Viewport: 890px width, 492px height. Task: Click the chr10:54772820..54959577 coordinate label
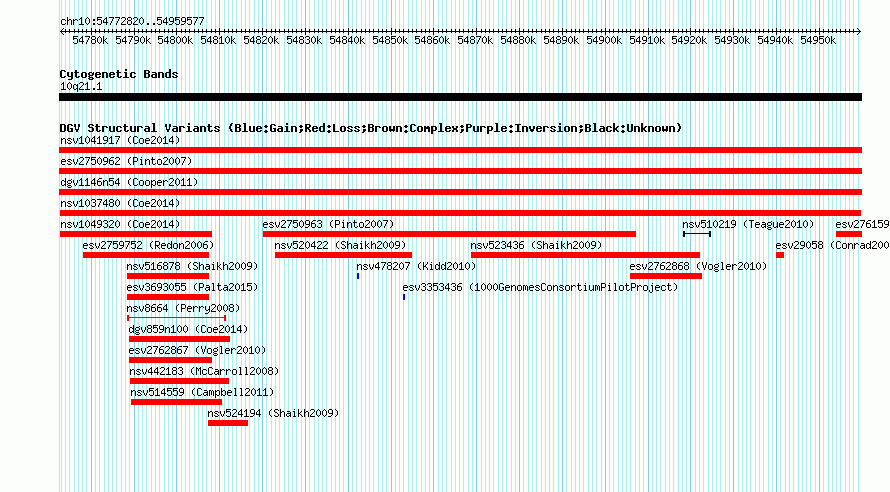coord(132,22)
